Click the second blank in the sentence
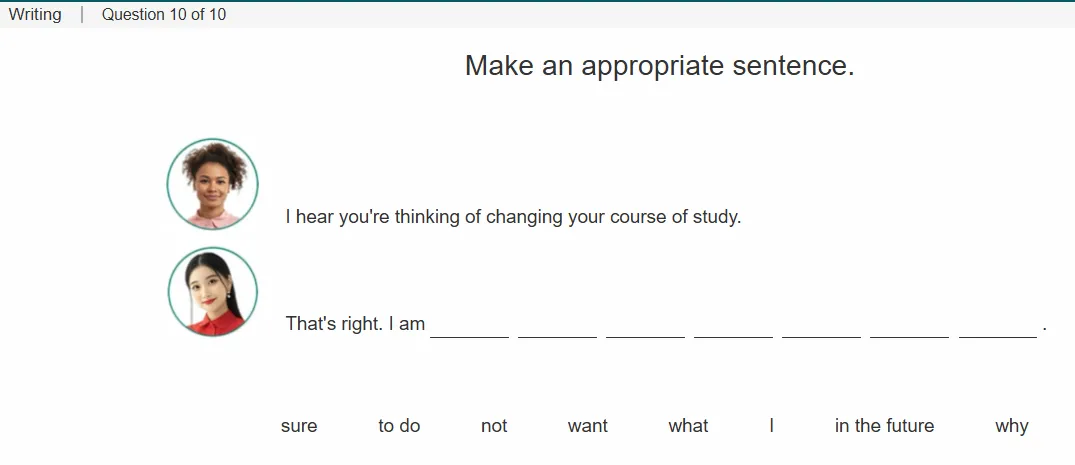 pyautogui.click(x=557, y=326)
